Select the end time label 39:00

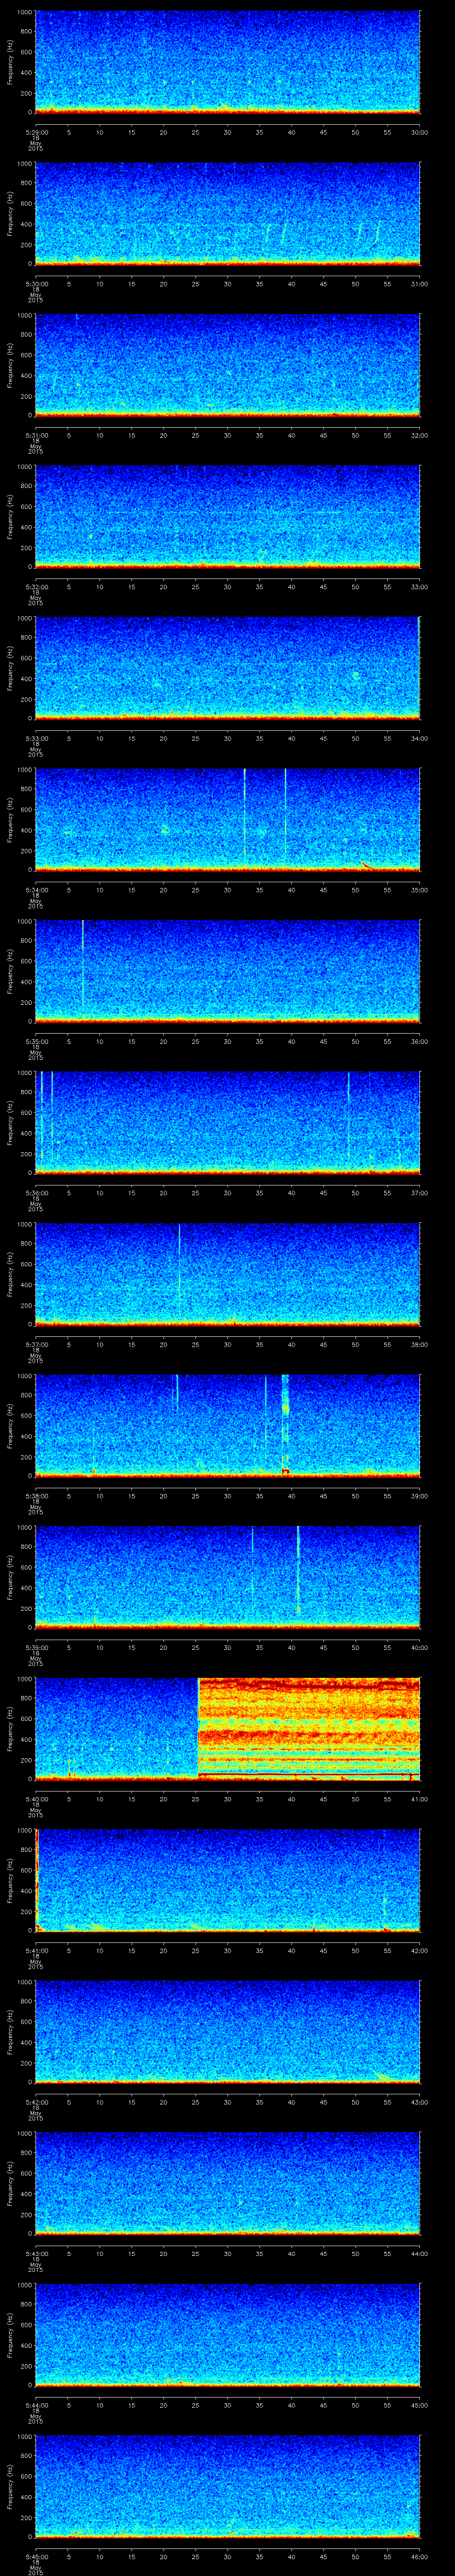click(420, 1496)
